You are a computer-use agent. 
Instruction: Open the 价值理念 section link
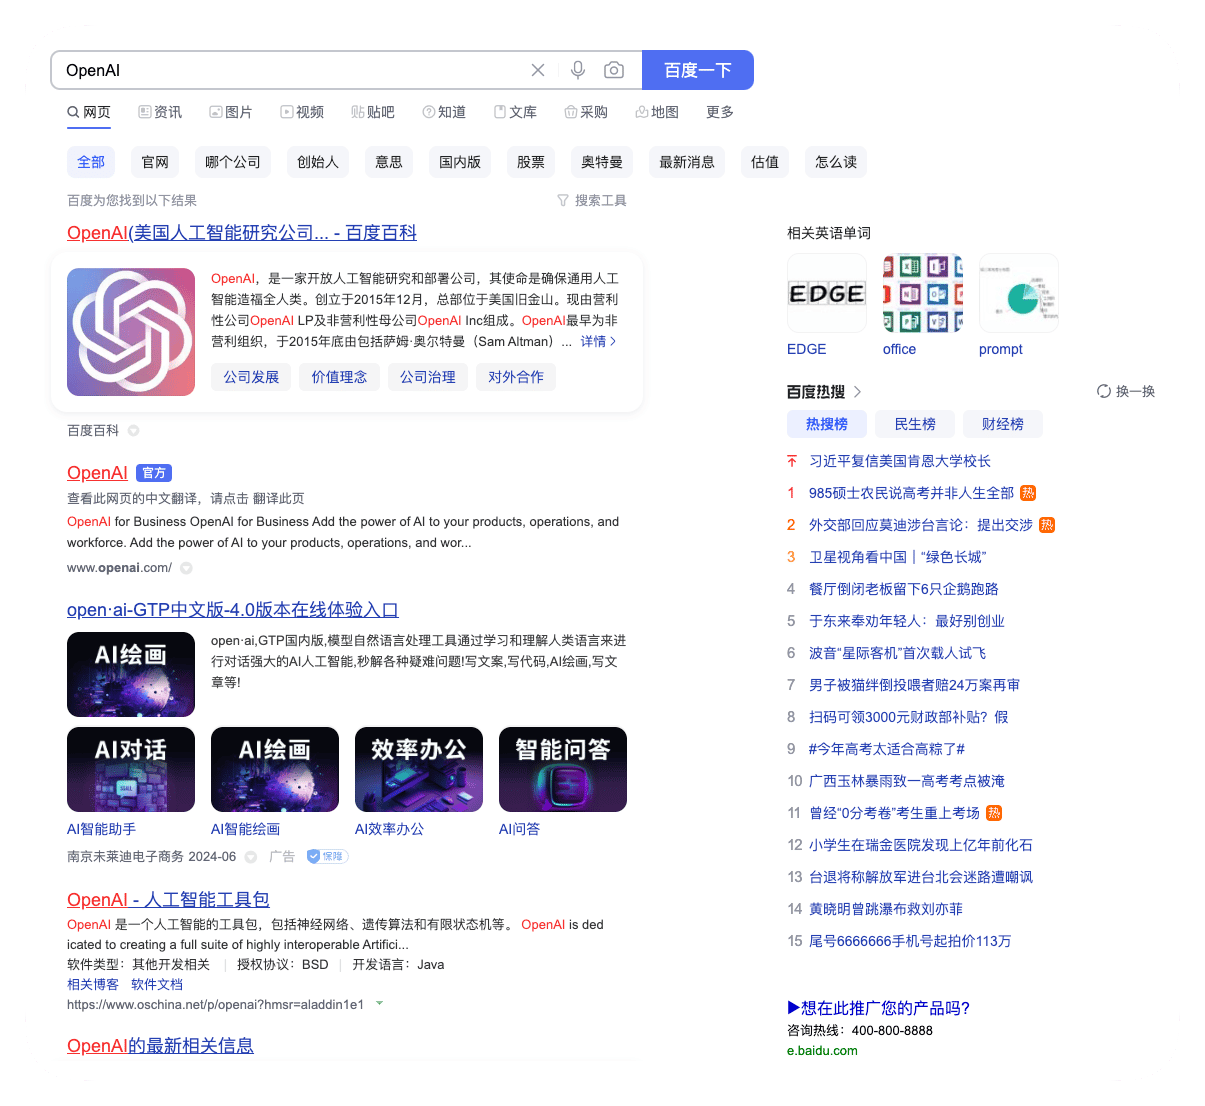tap(339, 377)
